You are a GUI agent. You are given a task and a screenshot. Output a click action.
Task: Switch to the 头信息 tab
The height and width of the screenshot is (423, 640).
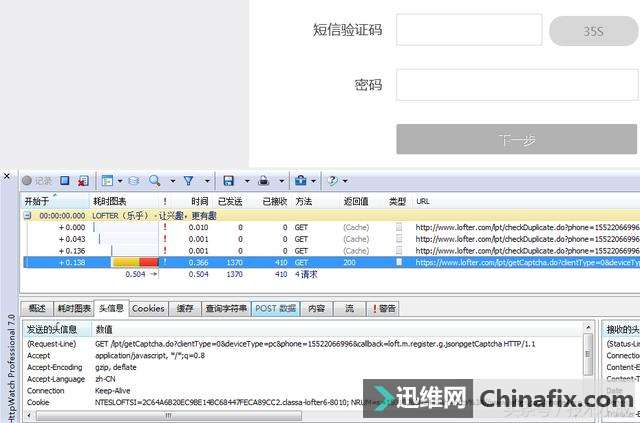111,308
